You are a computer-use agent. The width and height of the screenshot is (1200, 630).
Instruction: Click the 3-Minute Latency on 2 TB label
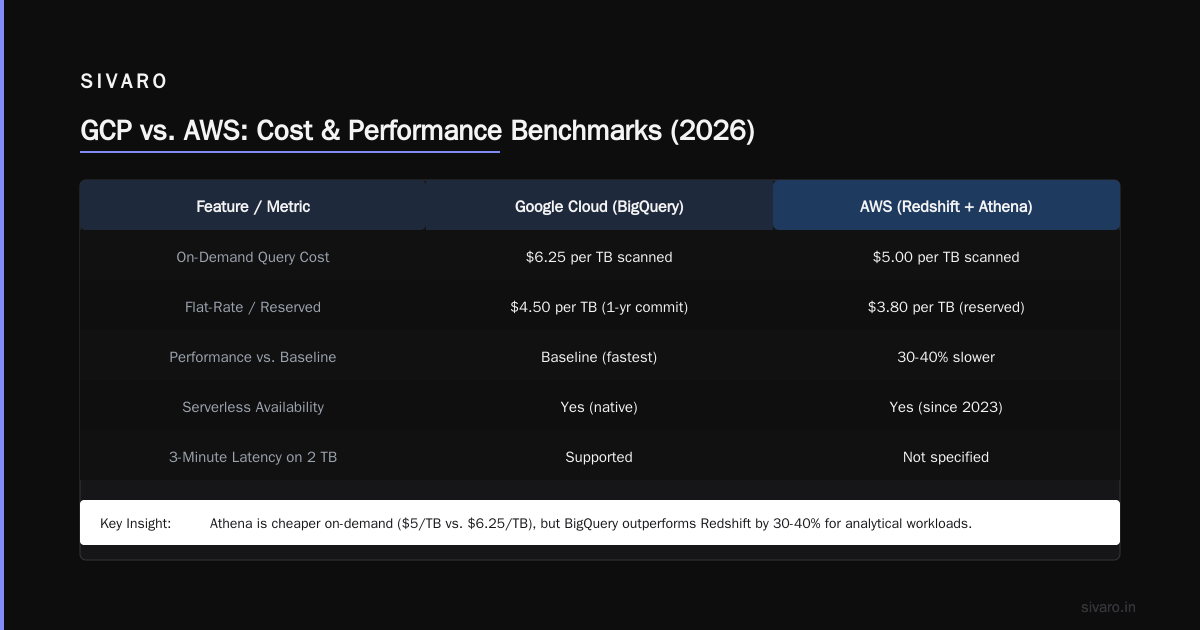pyautogui.click(x=253, y=457)
